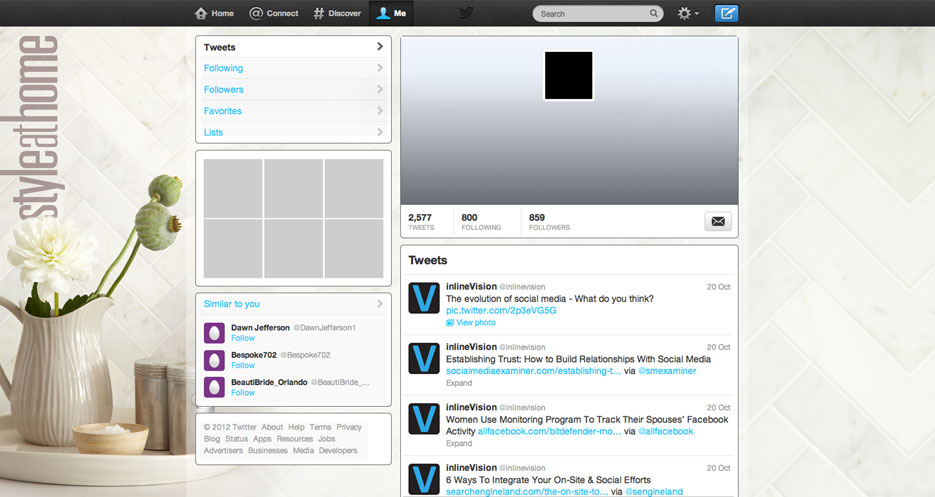Open the Terms footer link
This screenshot has width=935, height=497.
(320, 427)
